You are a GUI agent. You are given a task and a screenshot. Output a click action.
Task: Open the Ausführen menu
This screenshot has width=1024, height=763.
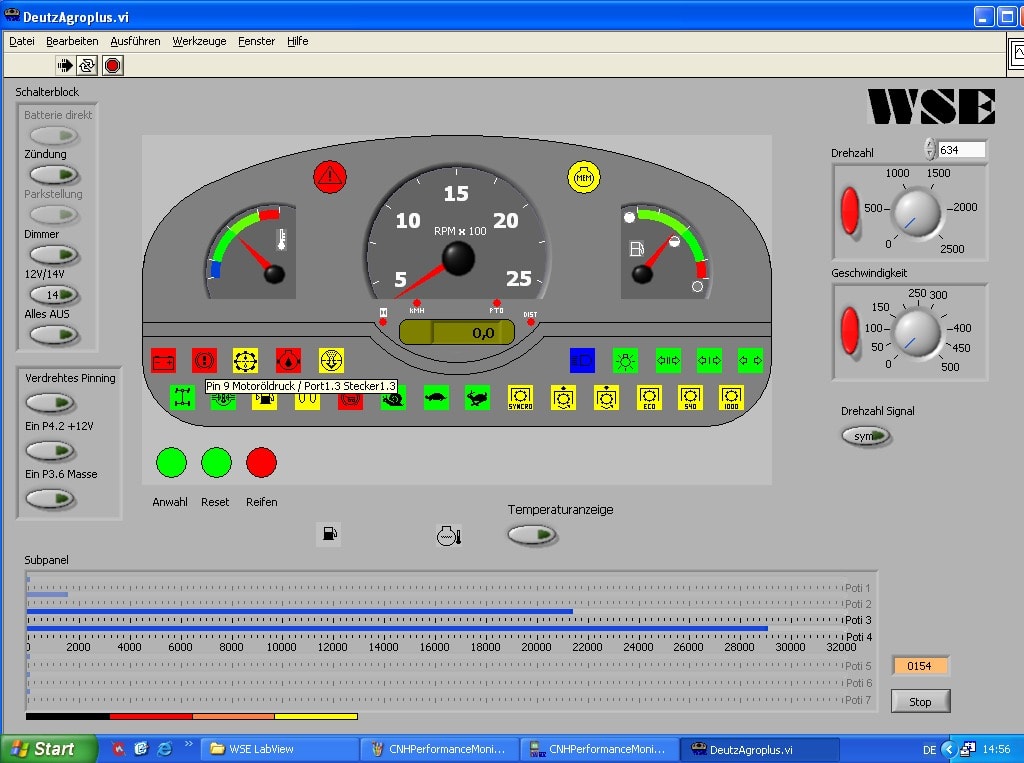point(135,41)
